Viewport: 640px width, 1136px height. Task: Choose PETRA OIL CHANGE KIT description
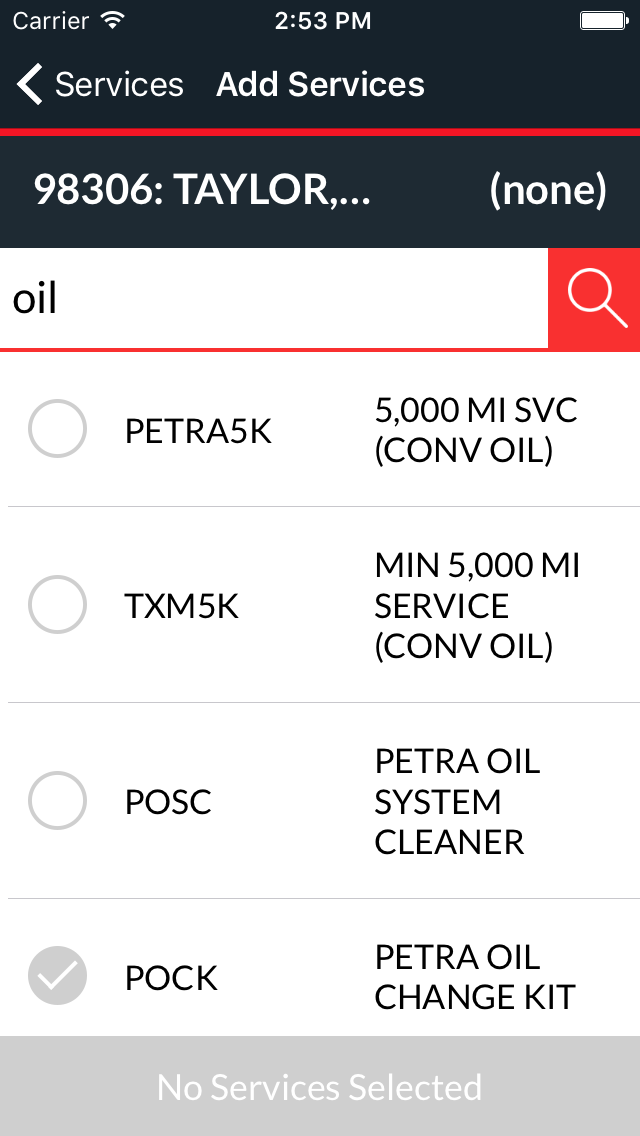[474, 976]
